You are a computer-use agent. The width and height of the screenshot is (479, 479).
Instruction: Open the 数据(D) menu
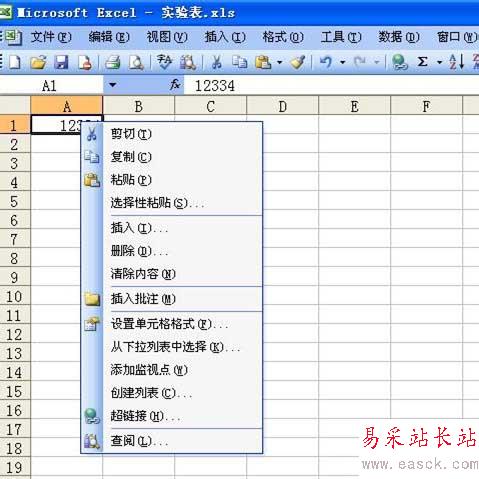tap(399, 37)
